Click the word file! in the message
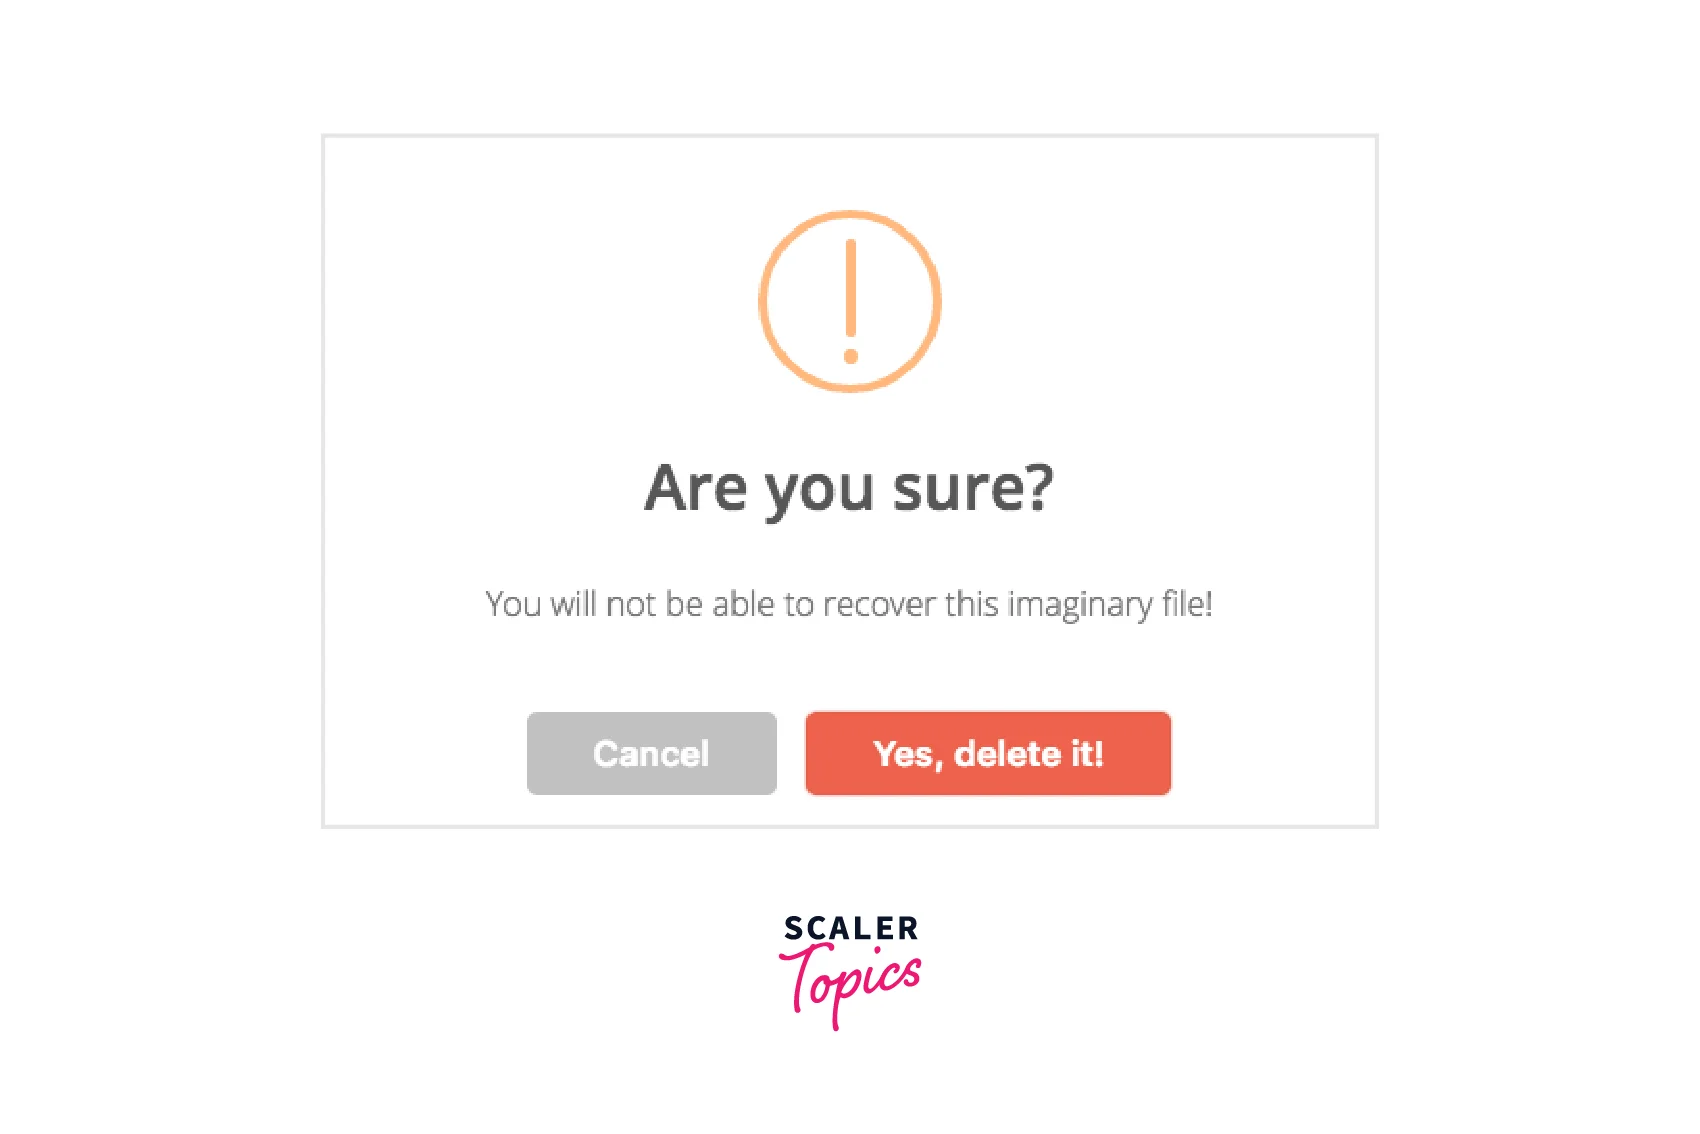 pos(1187,605)
